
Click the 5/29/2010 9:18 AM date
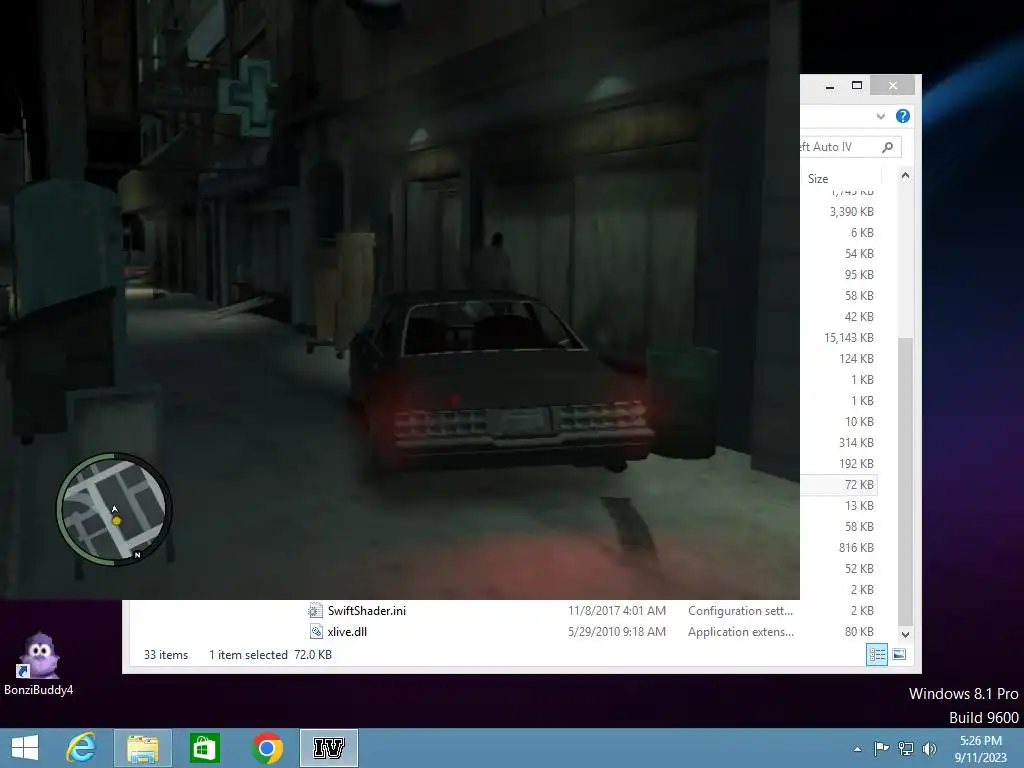point(616,632)
